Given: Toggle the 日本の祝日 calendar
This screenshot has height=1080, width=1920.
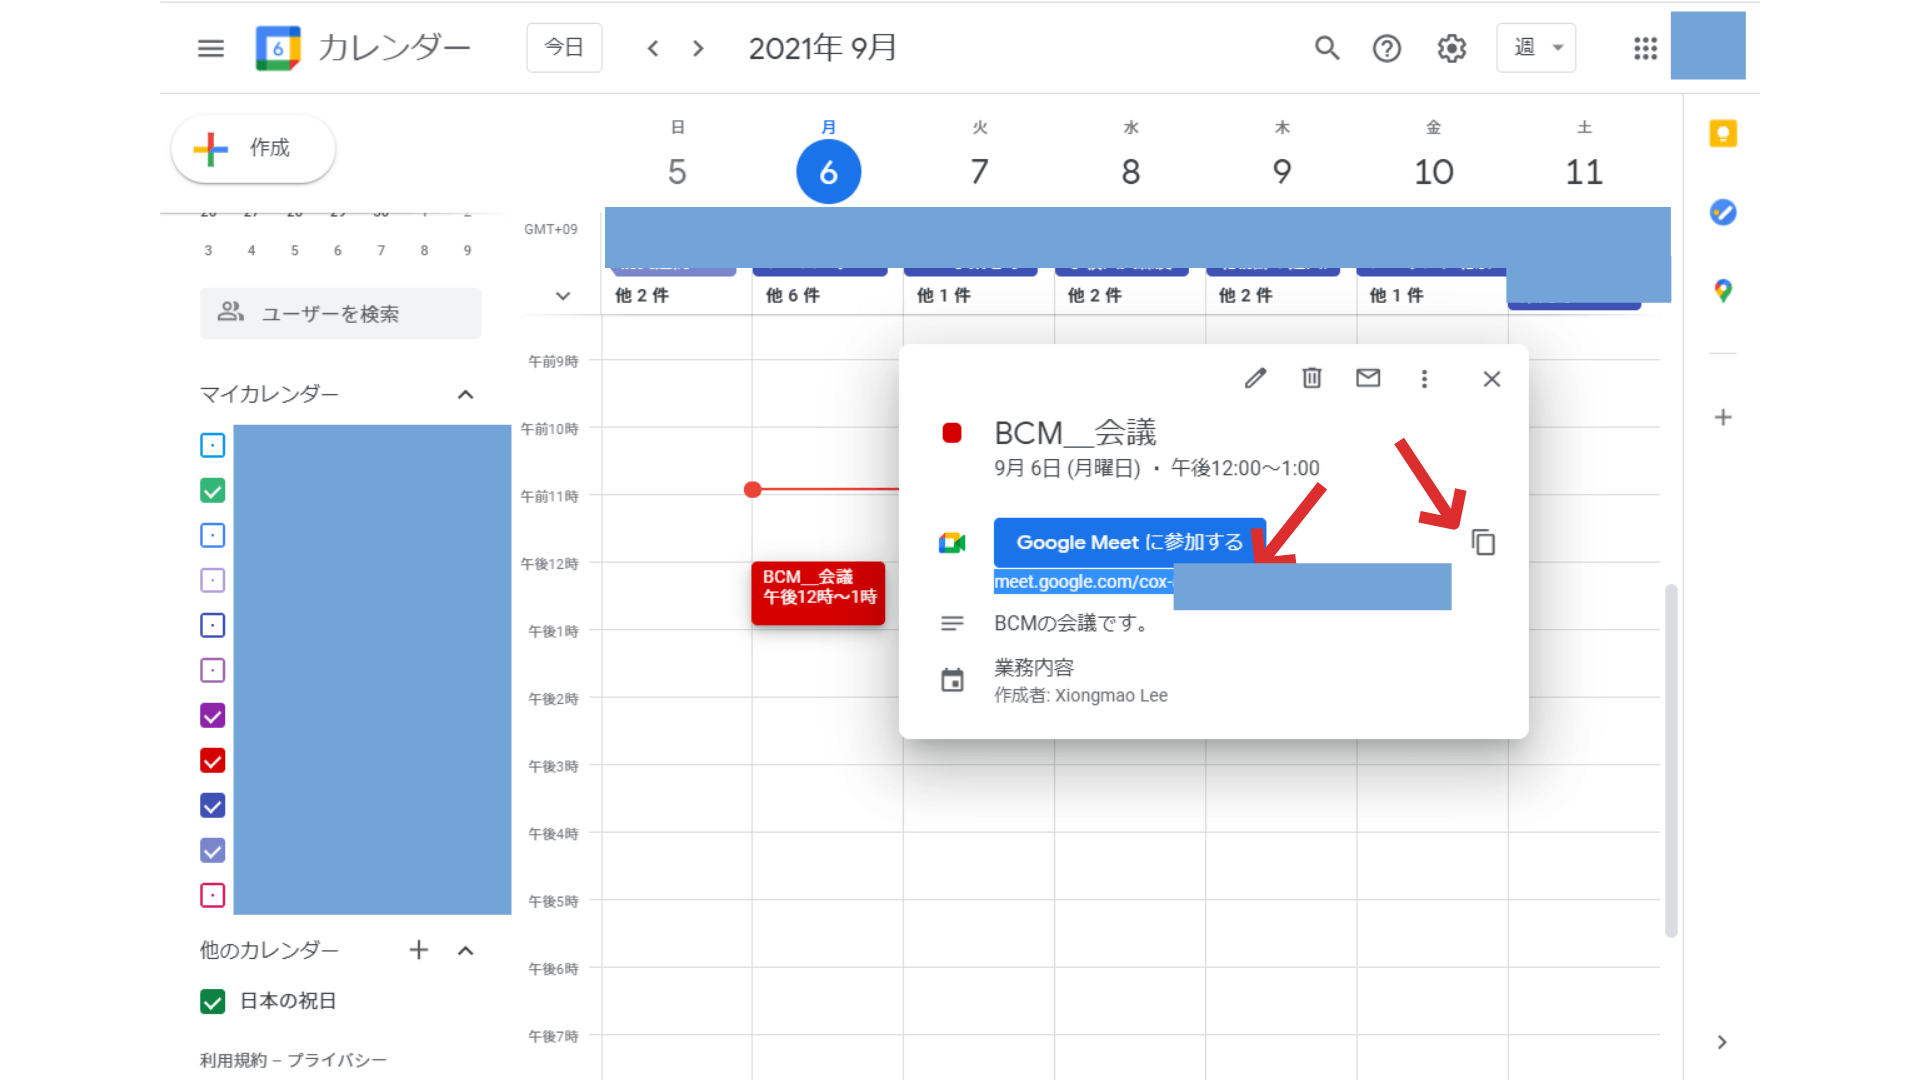Looking at the screenshot, I should [211, 1000].
